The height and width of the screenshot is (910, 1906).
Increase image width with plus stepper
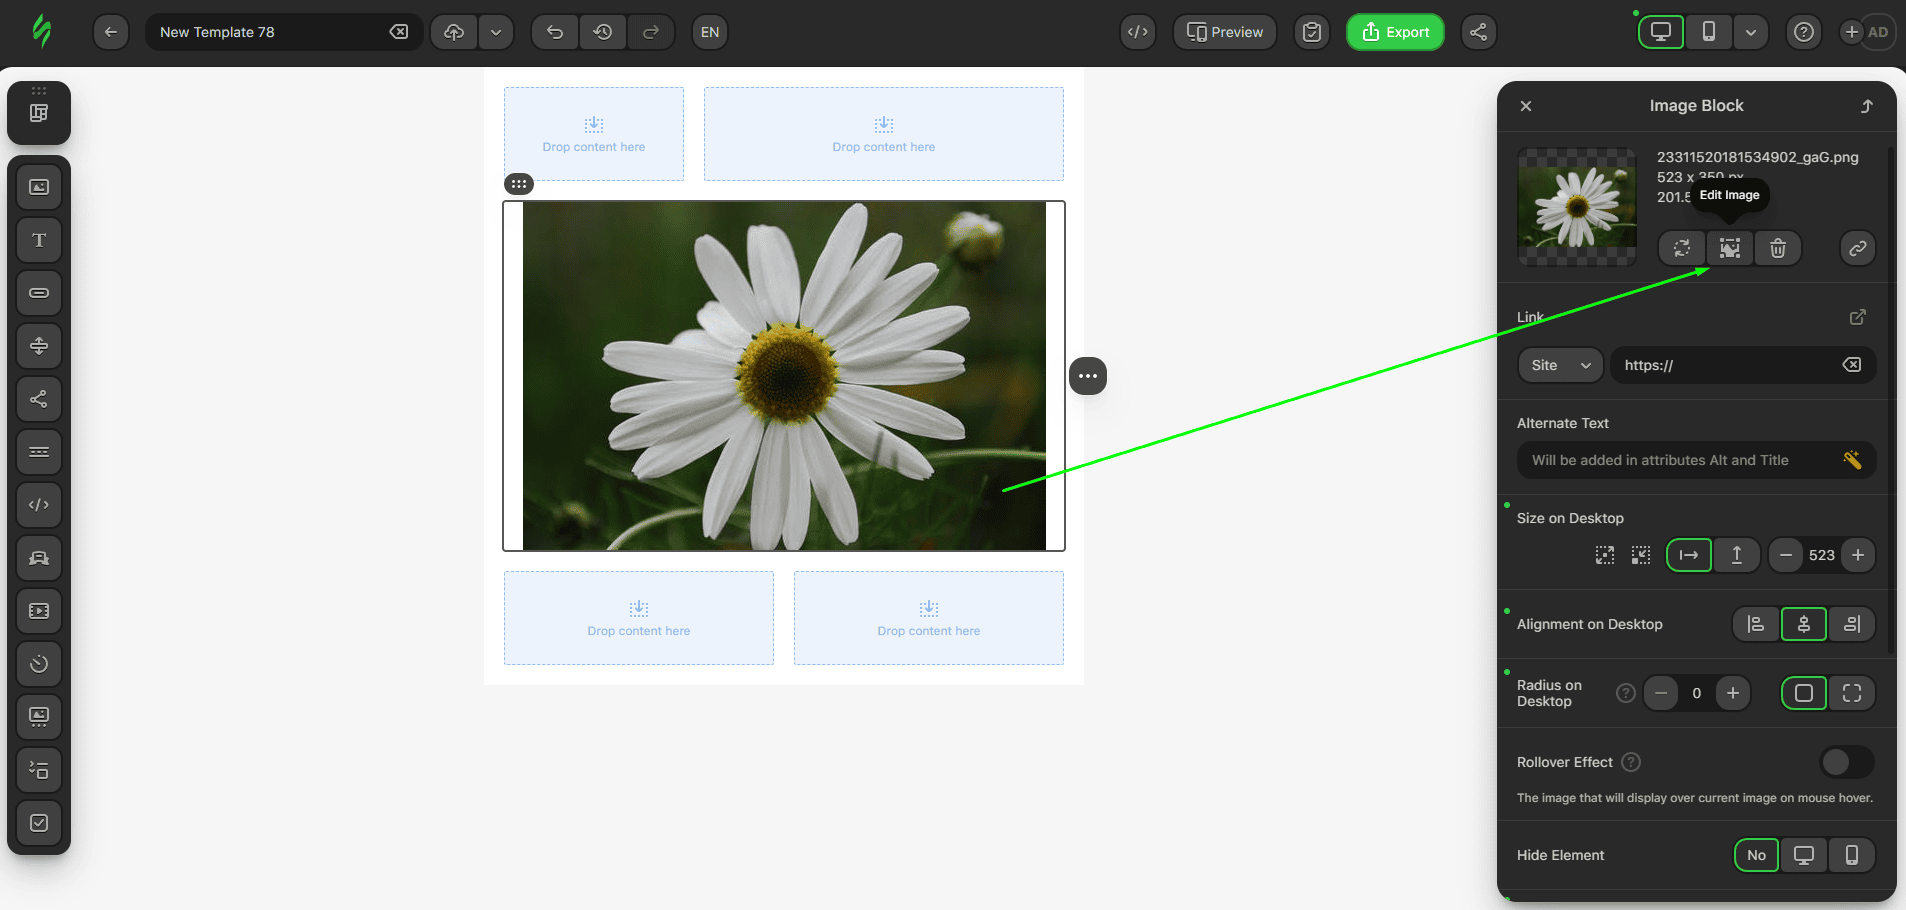1857,555
